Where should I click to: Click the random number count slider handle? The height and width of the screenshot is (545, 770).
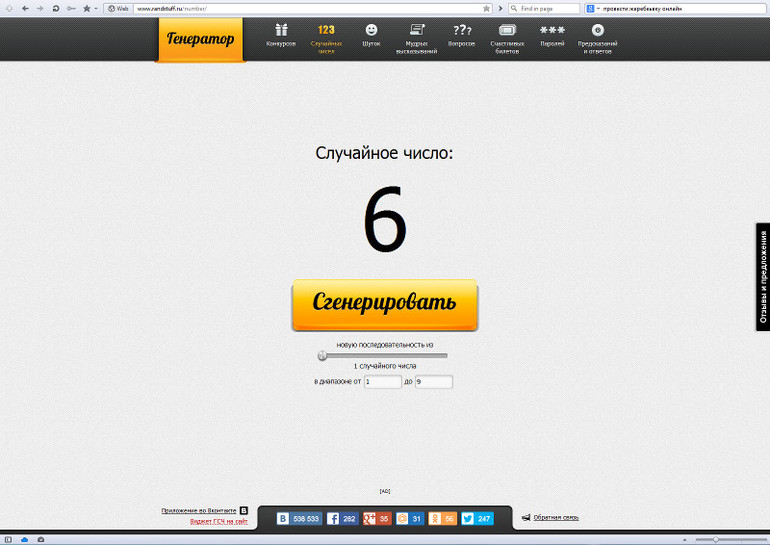pyautogui.click(x=322, y=355)
